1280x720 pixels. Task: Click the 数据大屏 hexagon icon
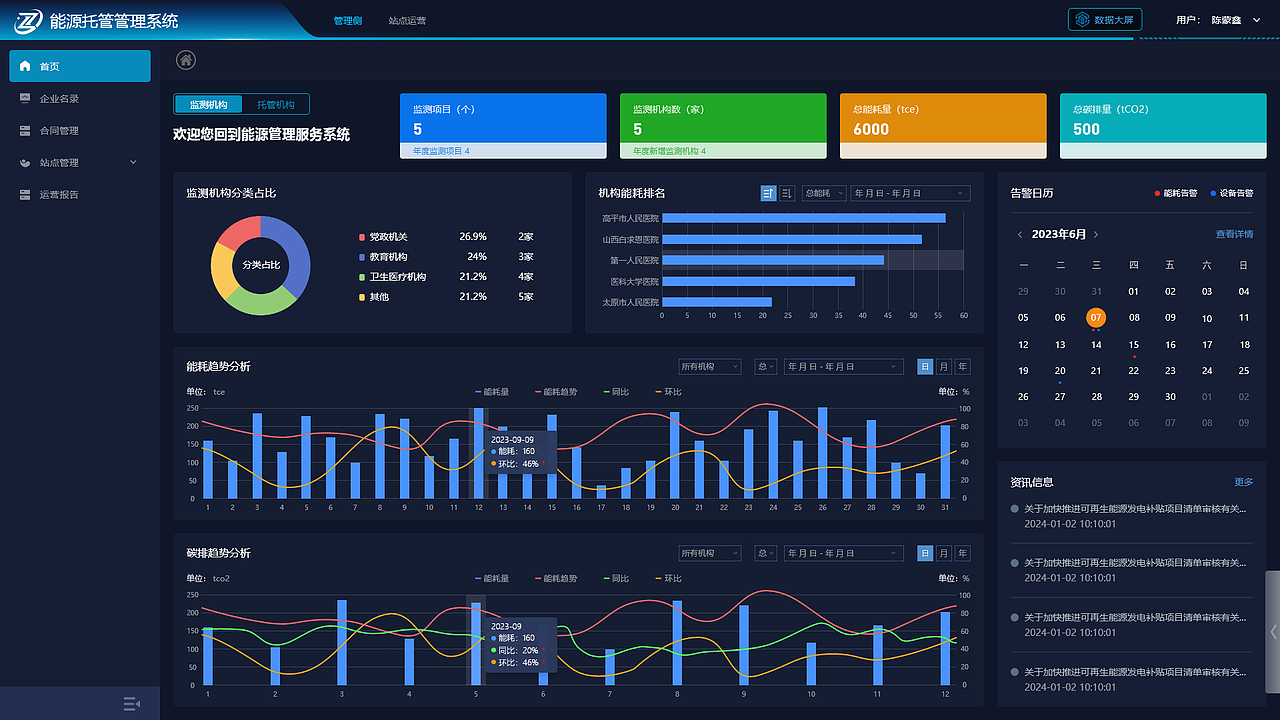[x=1081, y=19]
